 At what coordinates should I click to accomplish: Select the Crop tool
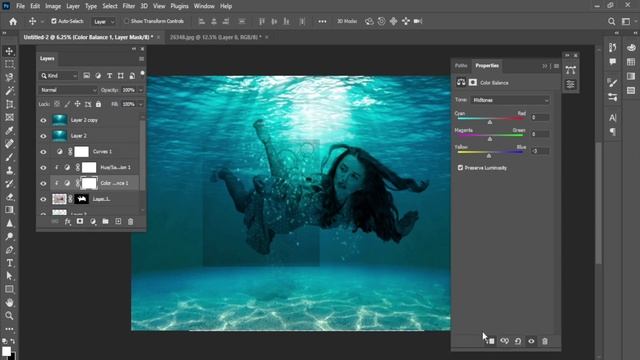9,104
